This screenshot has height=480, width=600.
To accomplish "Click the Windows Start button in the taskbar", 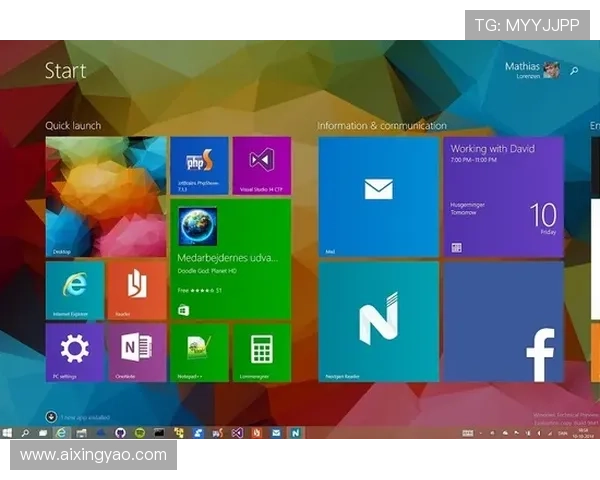I will (x=7, y=433).
